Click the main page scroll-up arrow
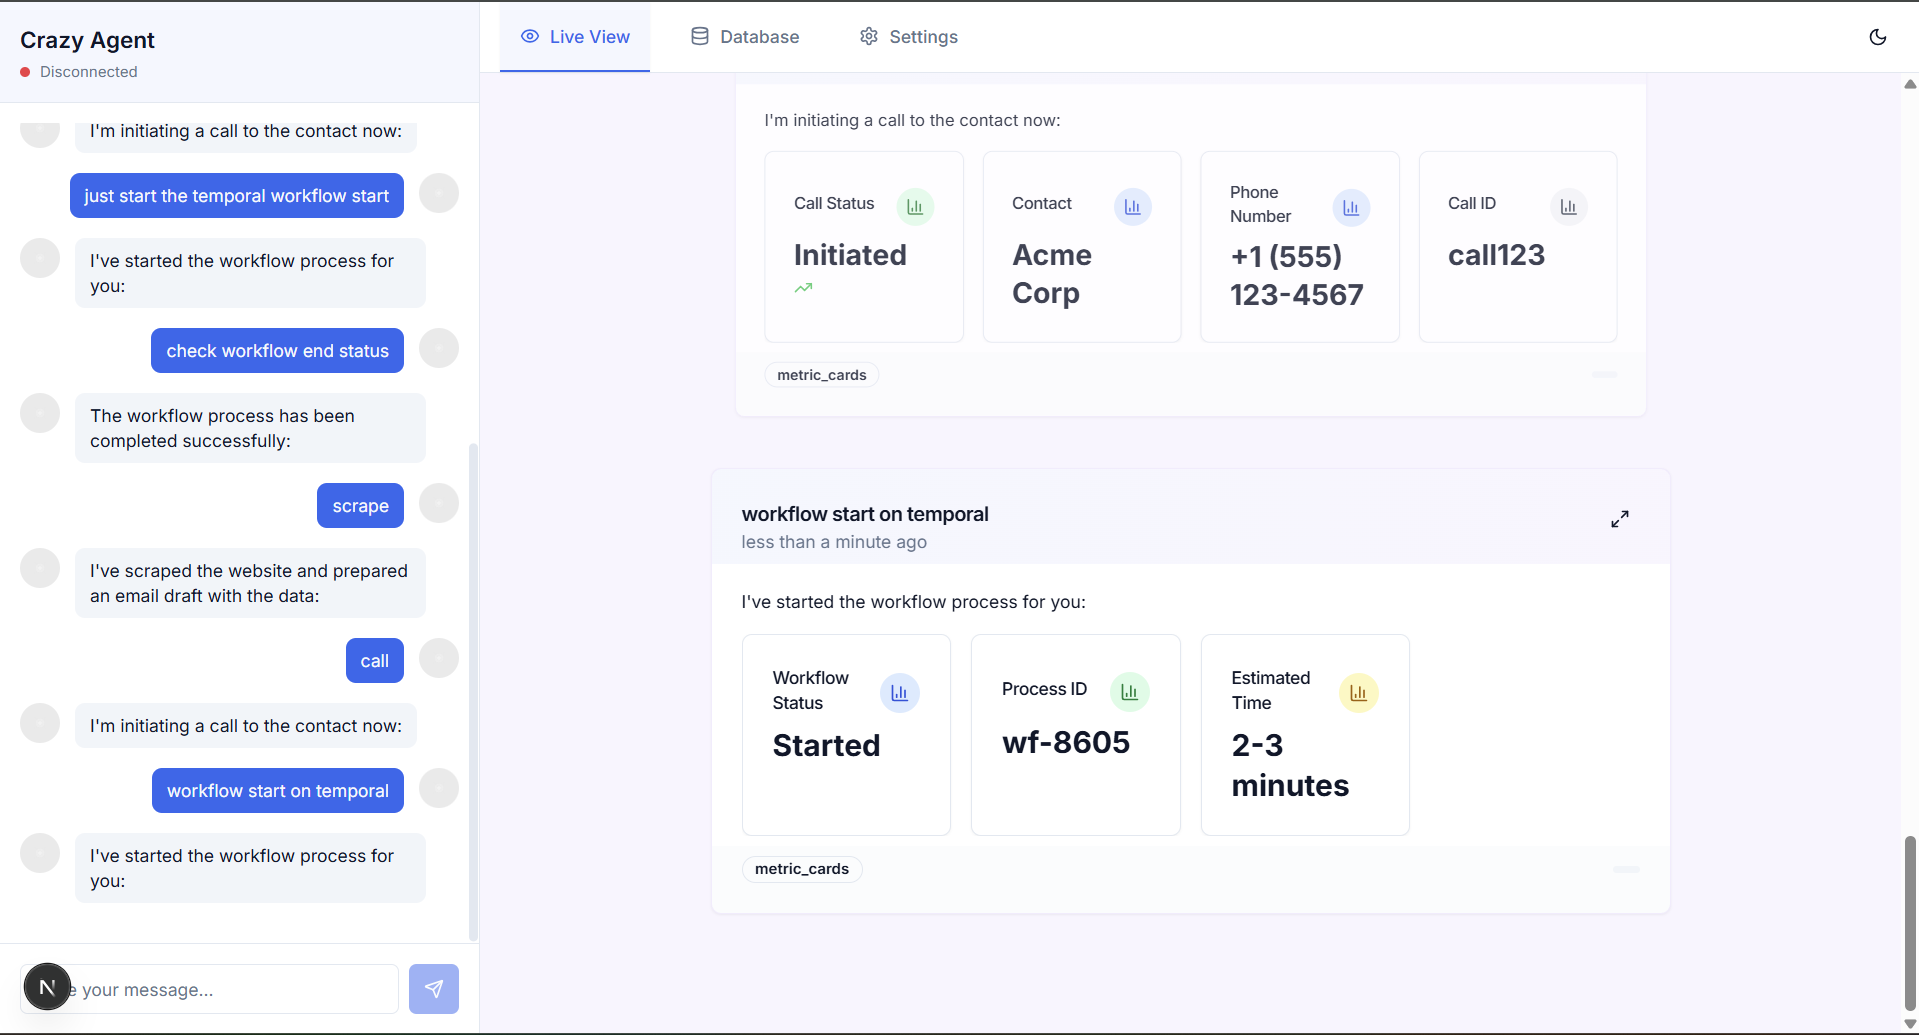The image size is (1919, 1035). 1910,84
